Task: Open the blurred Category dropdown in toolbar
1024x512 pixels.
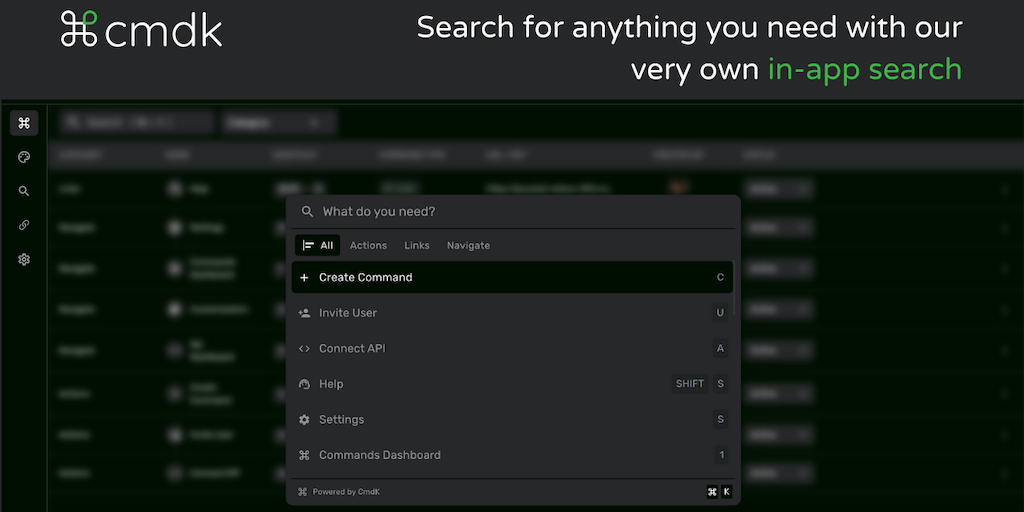Action: point(279,123)
